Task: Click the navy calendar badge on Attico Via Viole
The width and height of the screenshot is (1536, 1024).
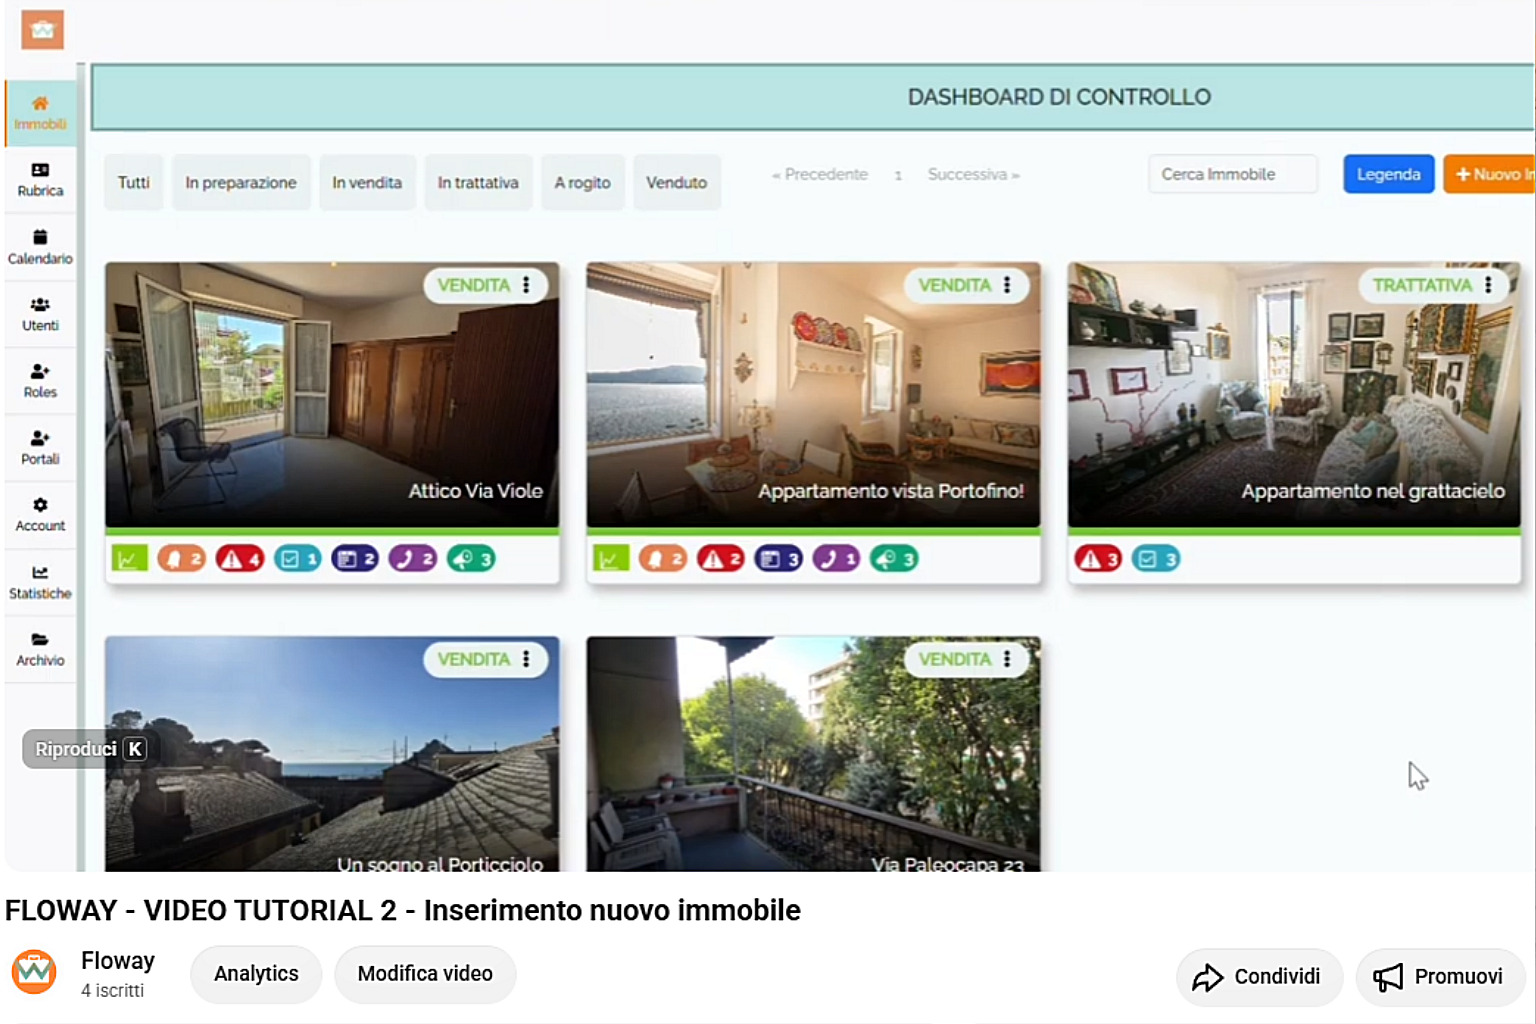Action: pos(355,558)
